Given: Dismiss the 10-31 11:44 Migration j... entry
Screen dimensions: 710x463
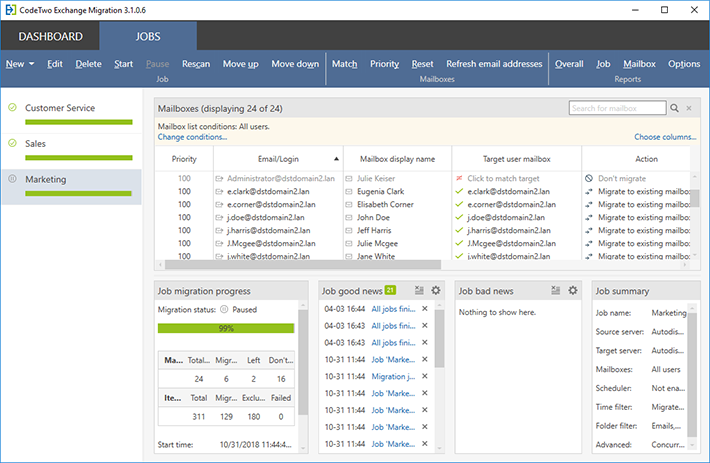Looking at the screenshot, I should (425, 376).
